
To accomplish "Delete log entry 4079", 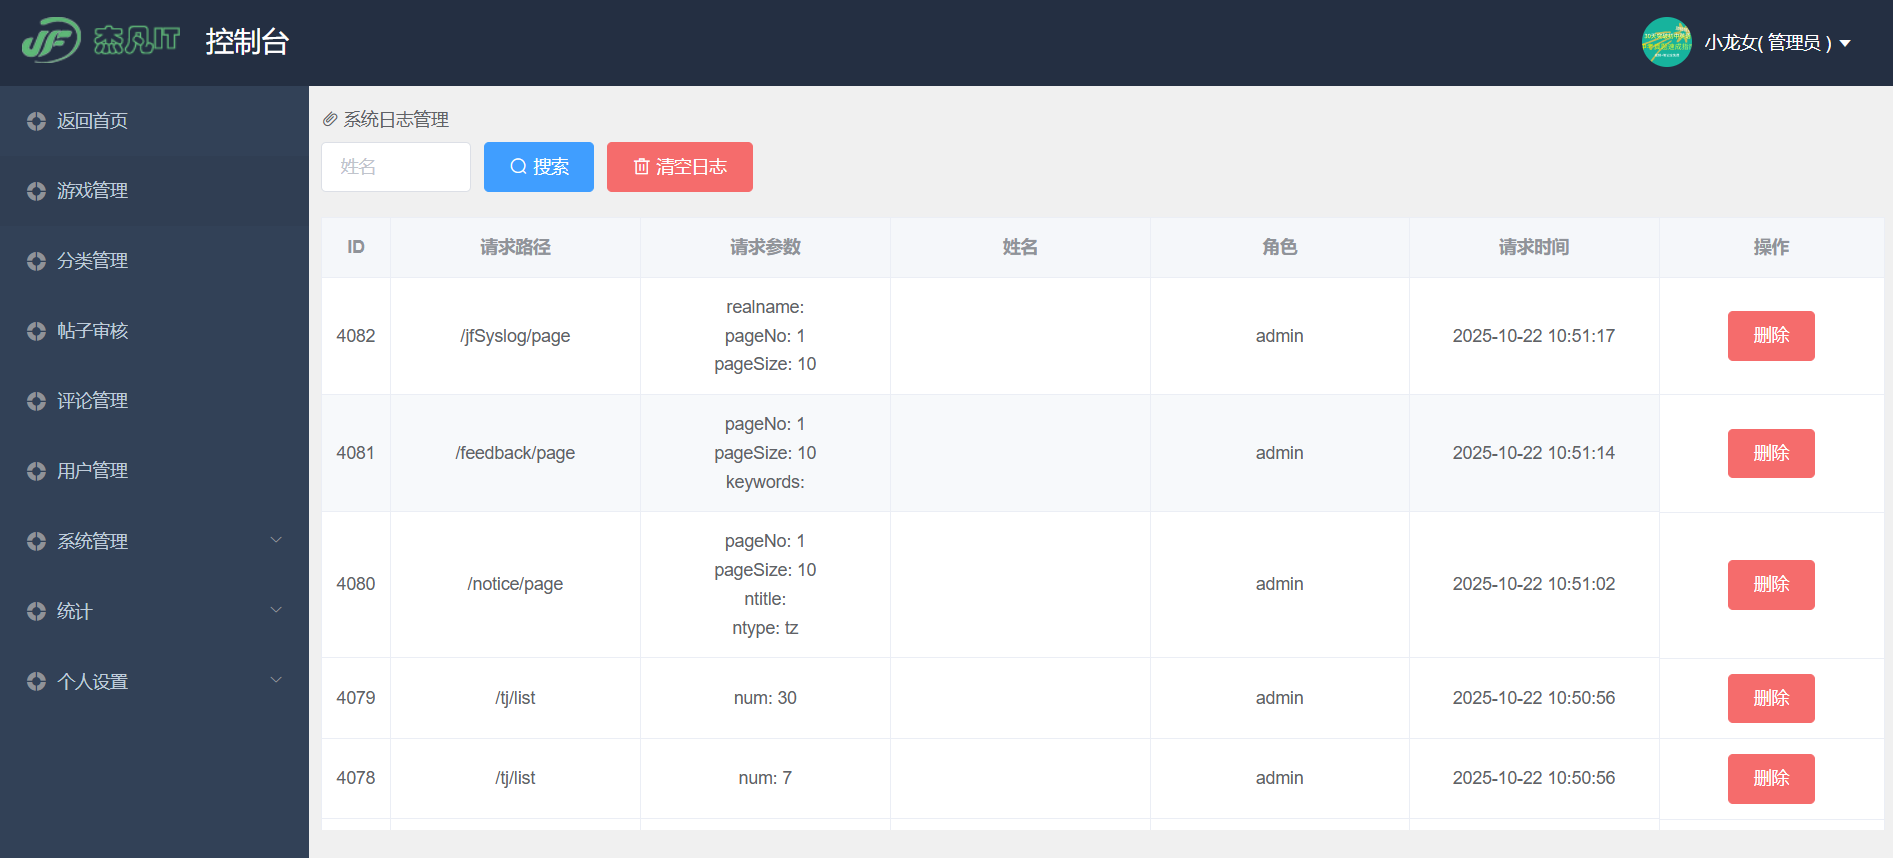I will (x=1771, y=698).
